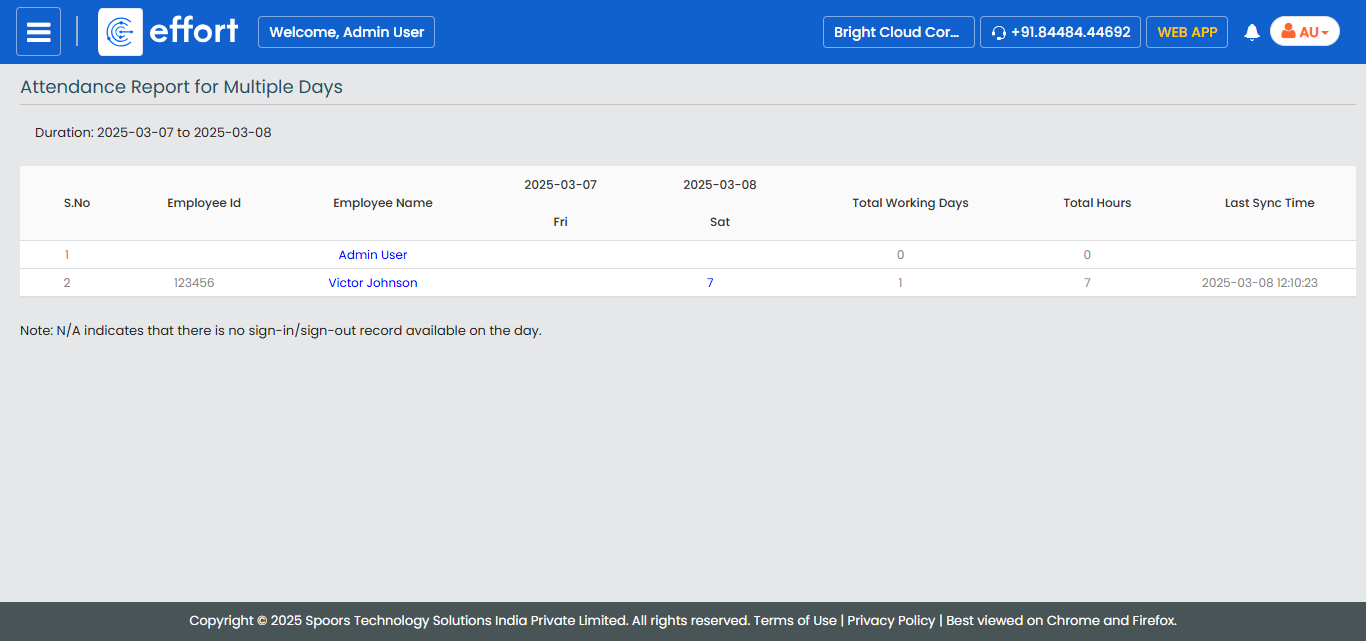Image resolution: width=1366 pixels, height=641 pixels.
Task: Click the orange user avatar icon
Action: click(x=1288, y=32)
